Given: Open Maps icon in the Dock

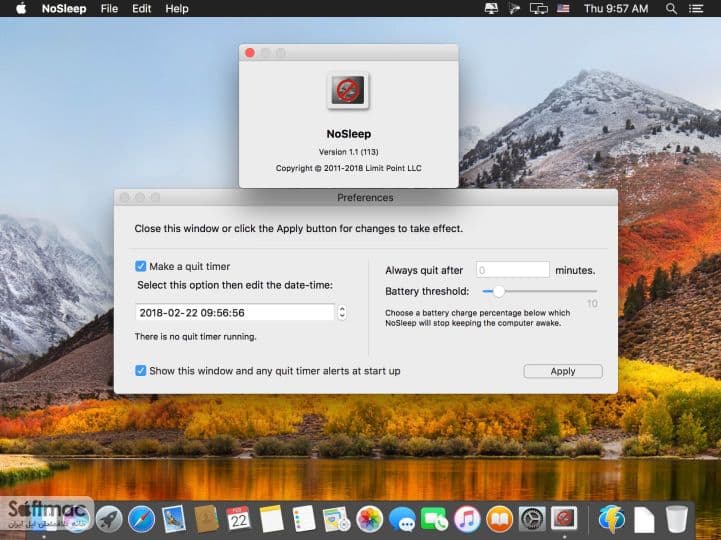Looking at the screenshot, I should click(x=337, y=519).
